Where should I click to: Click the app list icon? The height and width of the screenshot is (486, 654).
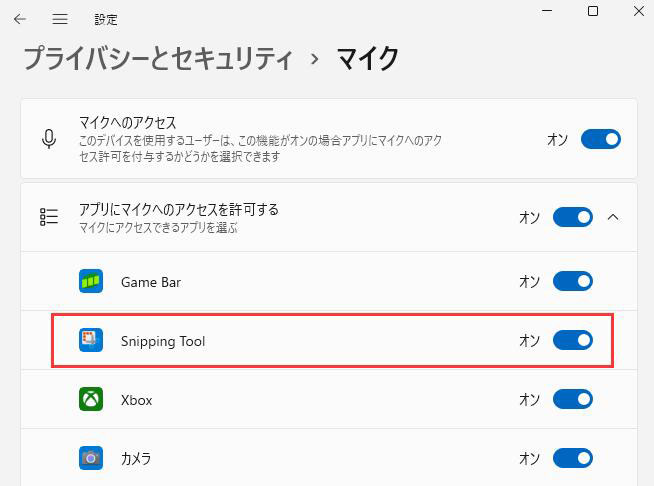pos(49,217)
